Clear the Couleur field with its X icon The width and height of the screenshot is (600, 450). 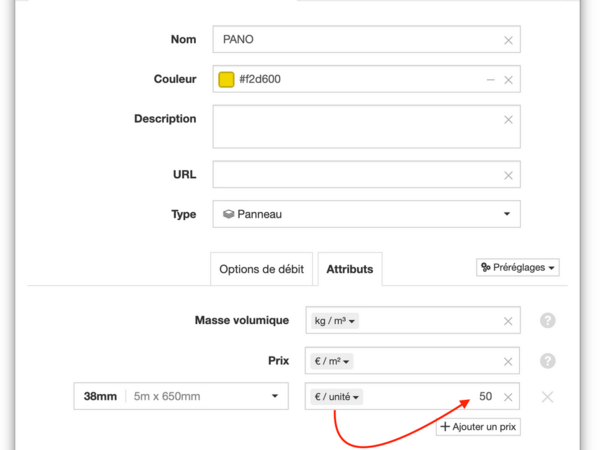click(x=508, y=80)
